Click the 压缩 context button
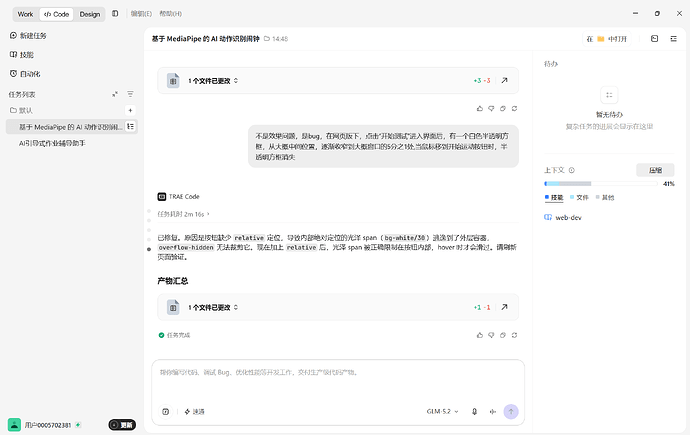690x435 pixels. [655, 170]
